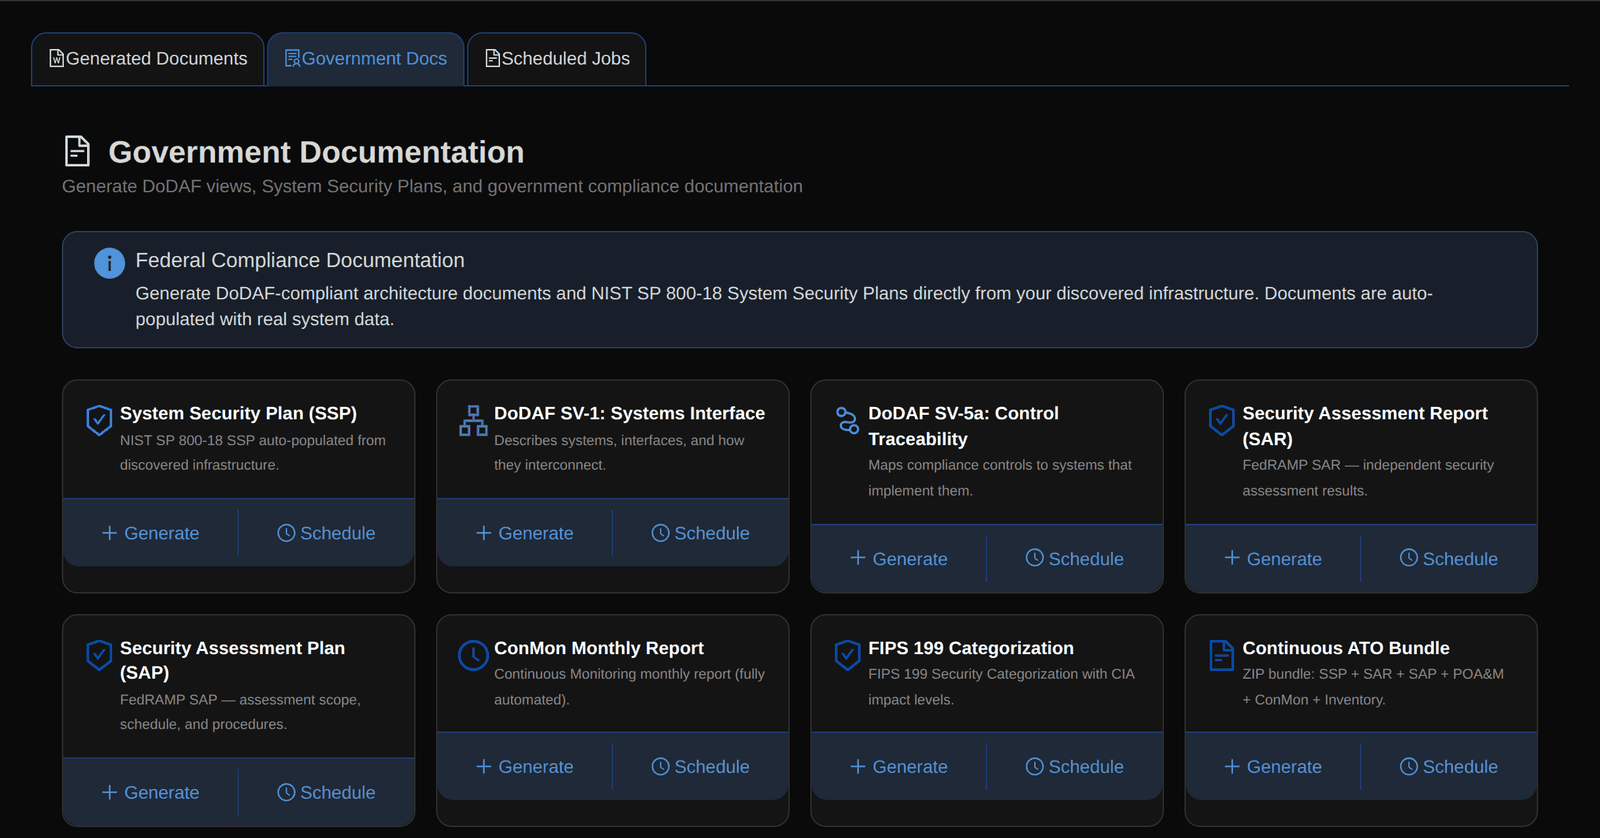1600x838 pixels.
Task: Click the ConMon Monthly Report card title
Action: (598, 648)
